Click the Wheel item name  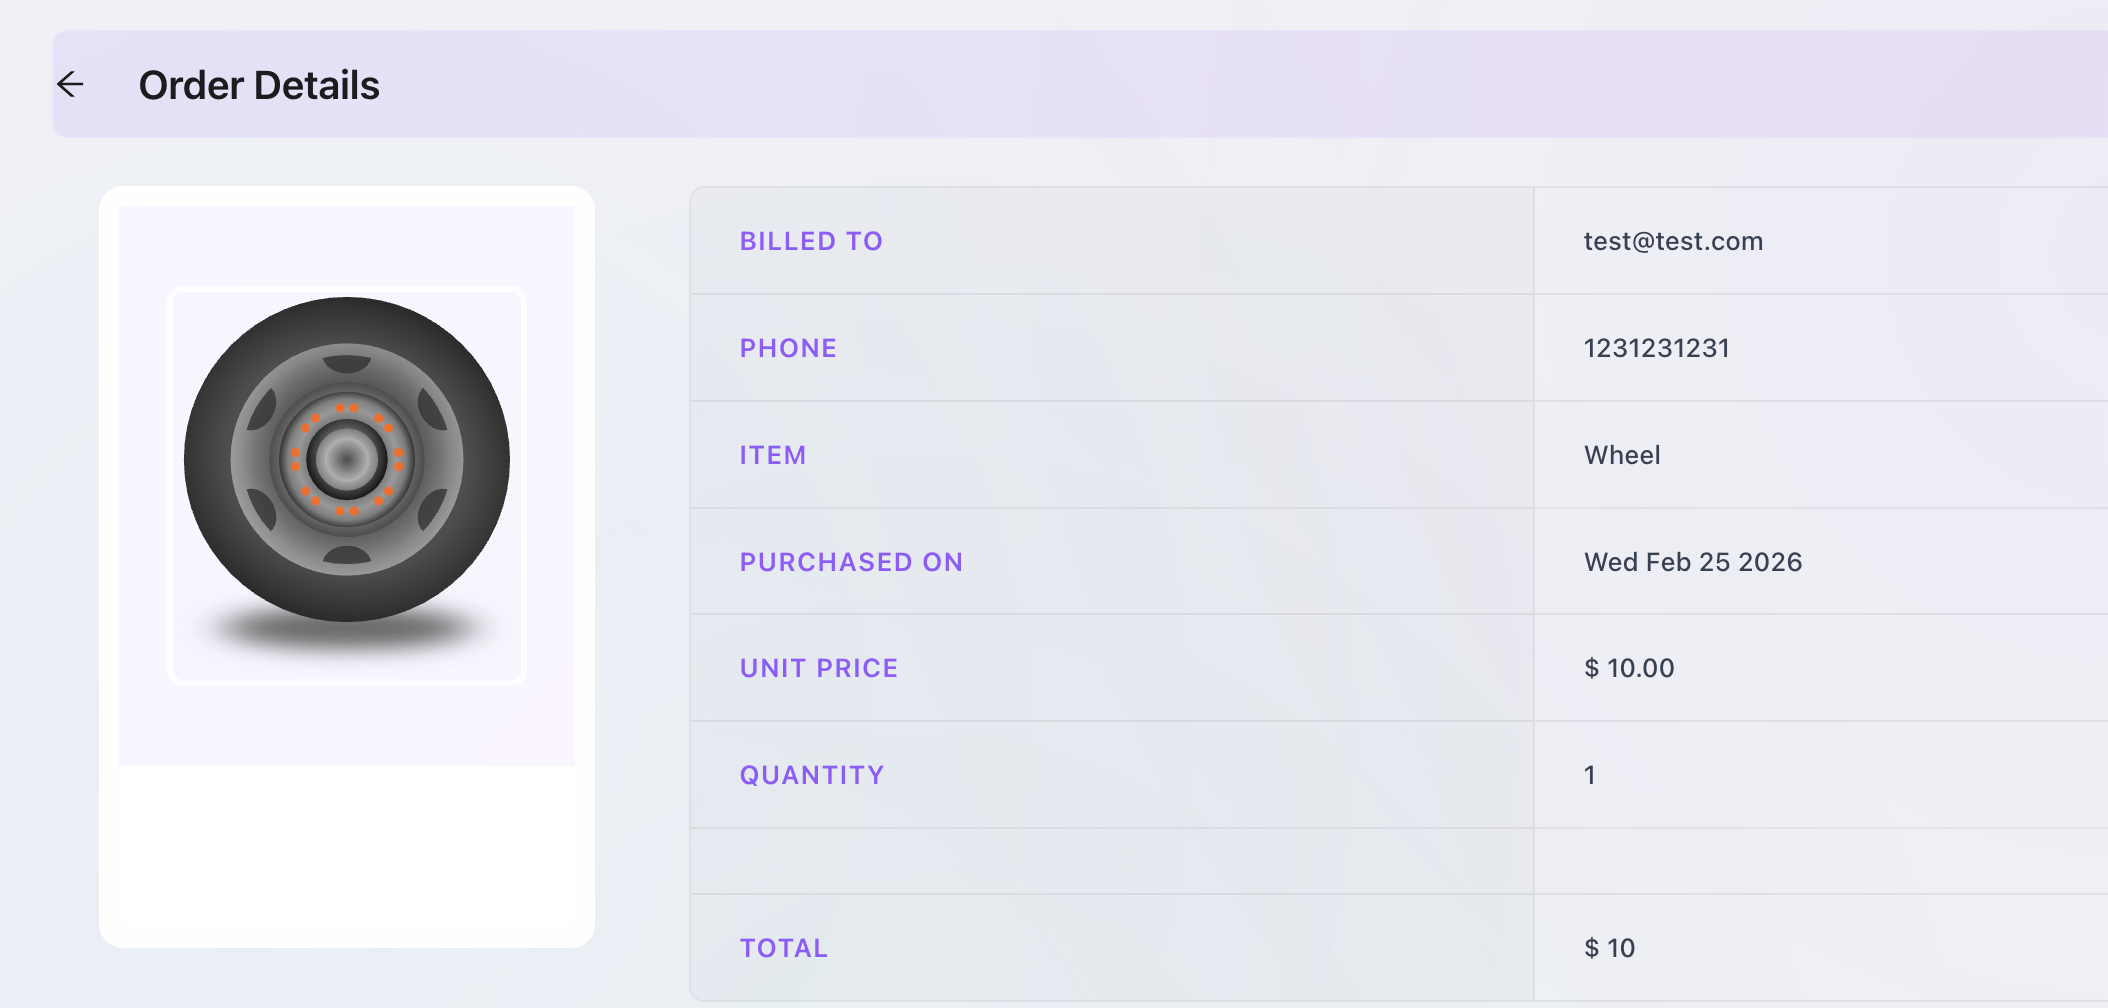[x=1622, y=455]
